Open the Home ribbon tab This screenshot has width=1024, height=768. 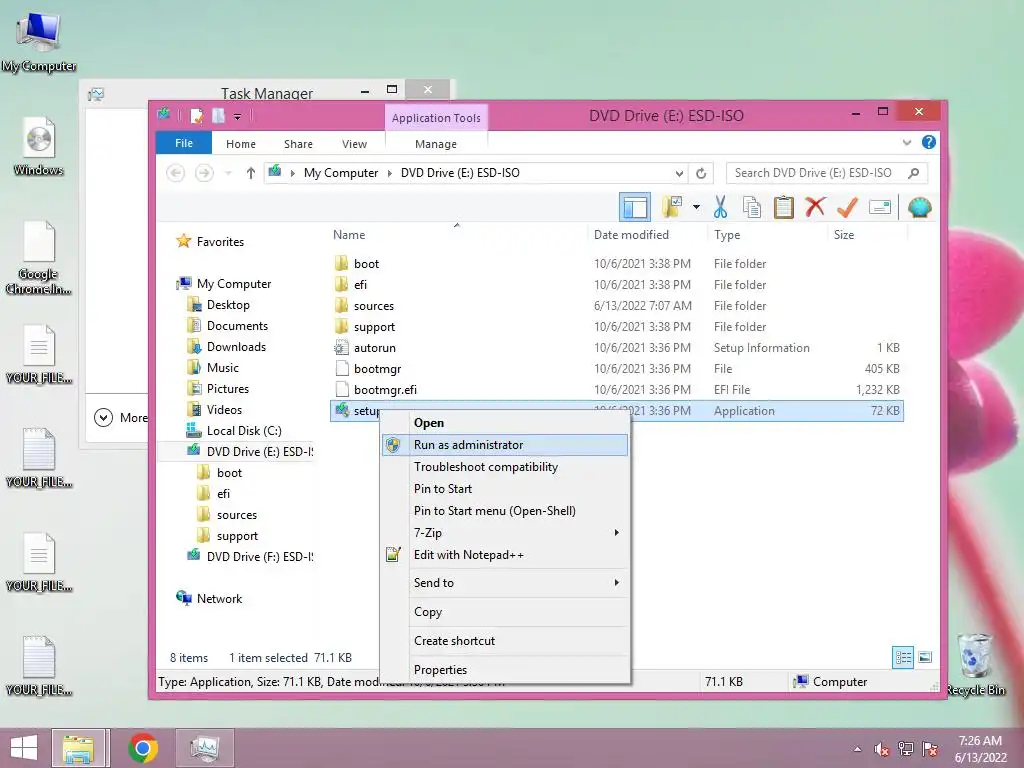[241, 144]
